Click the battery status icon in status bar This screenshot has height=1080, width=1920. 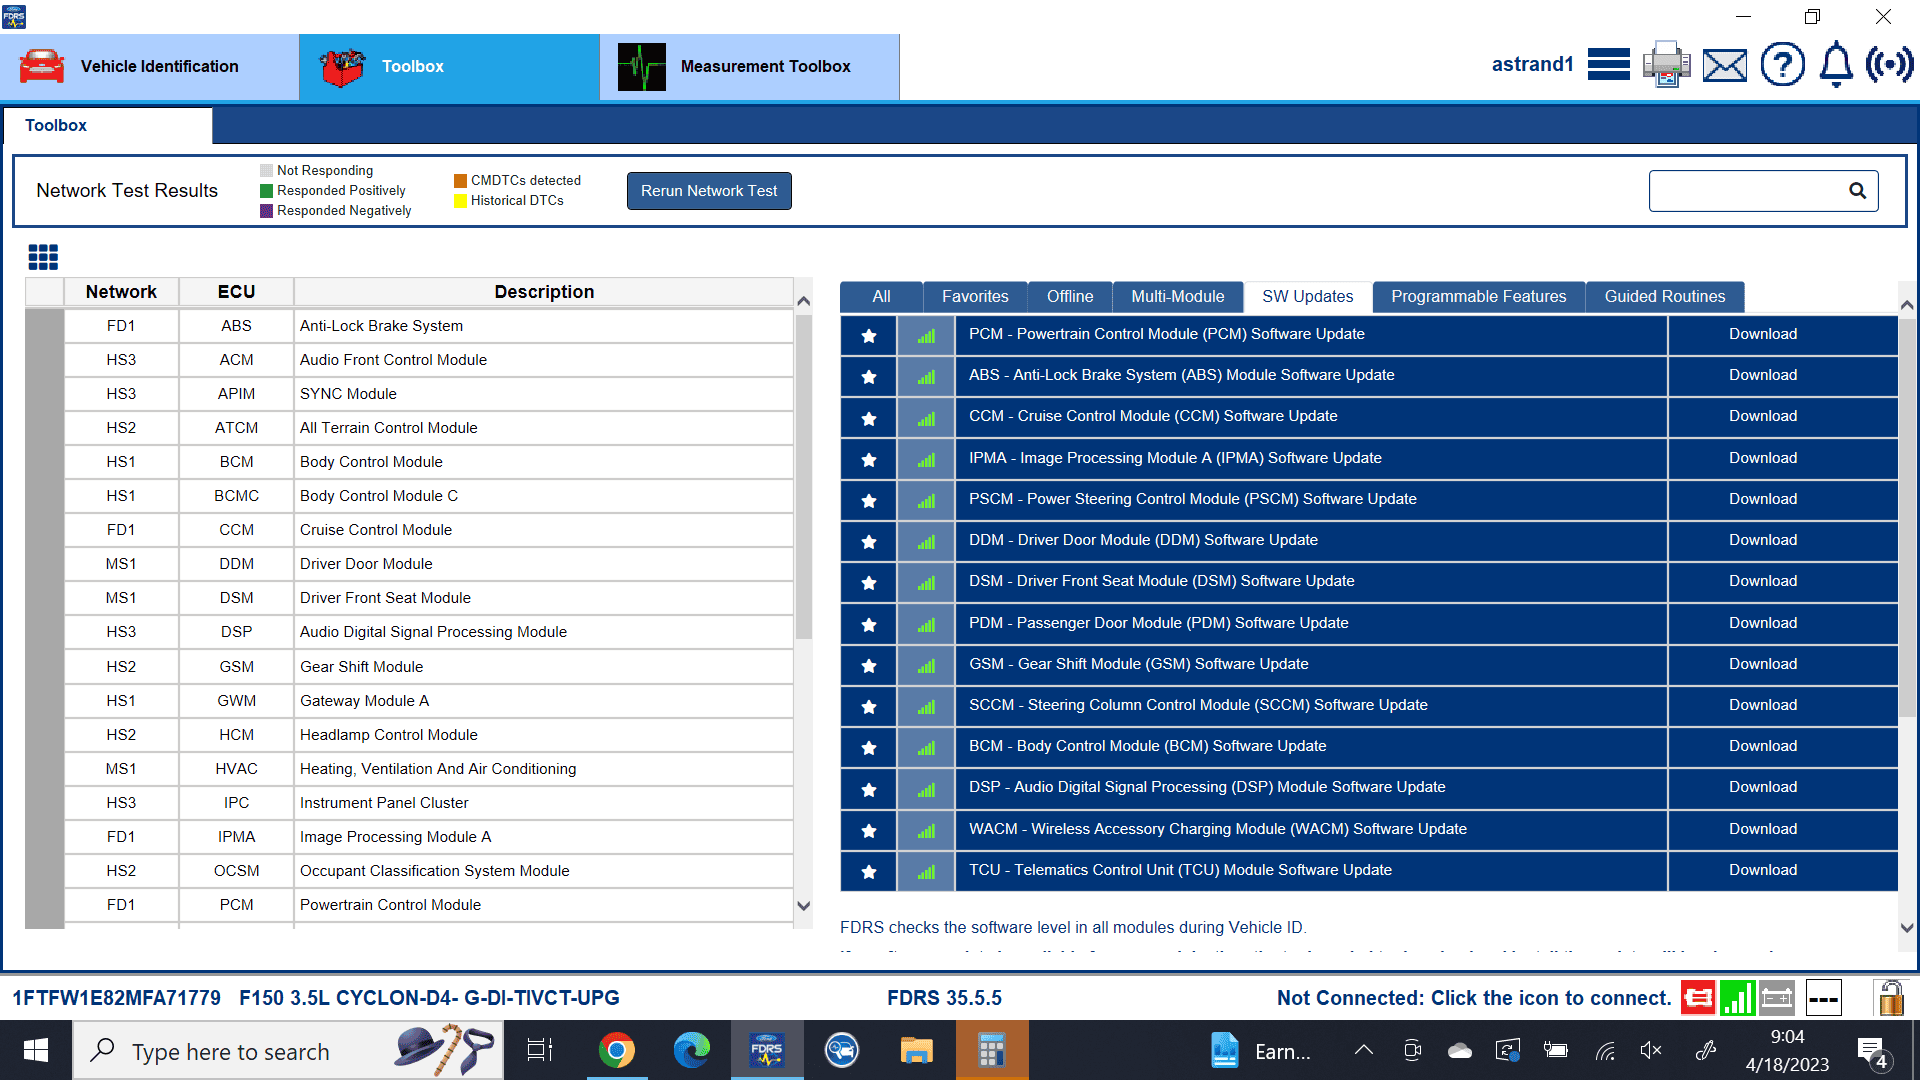tap(1777, 997)
